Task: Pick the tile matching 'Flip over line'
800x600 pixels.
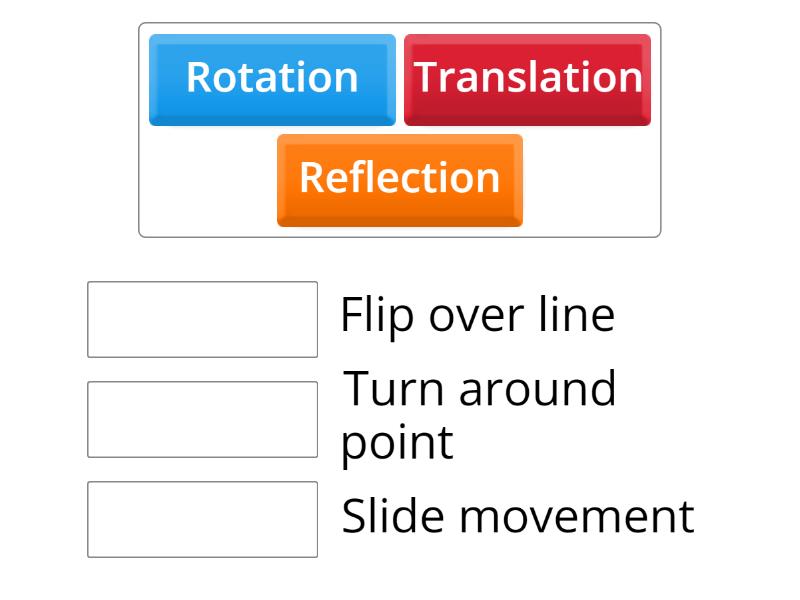Action: [x=399, y=180]
